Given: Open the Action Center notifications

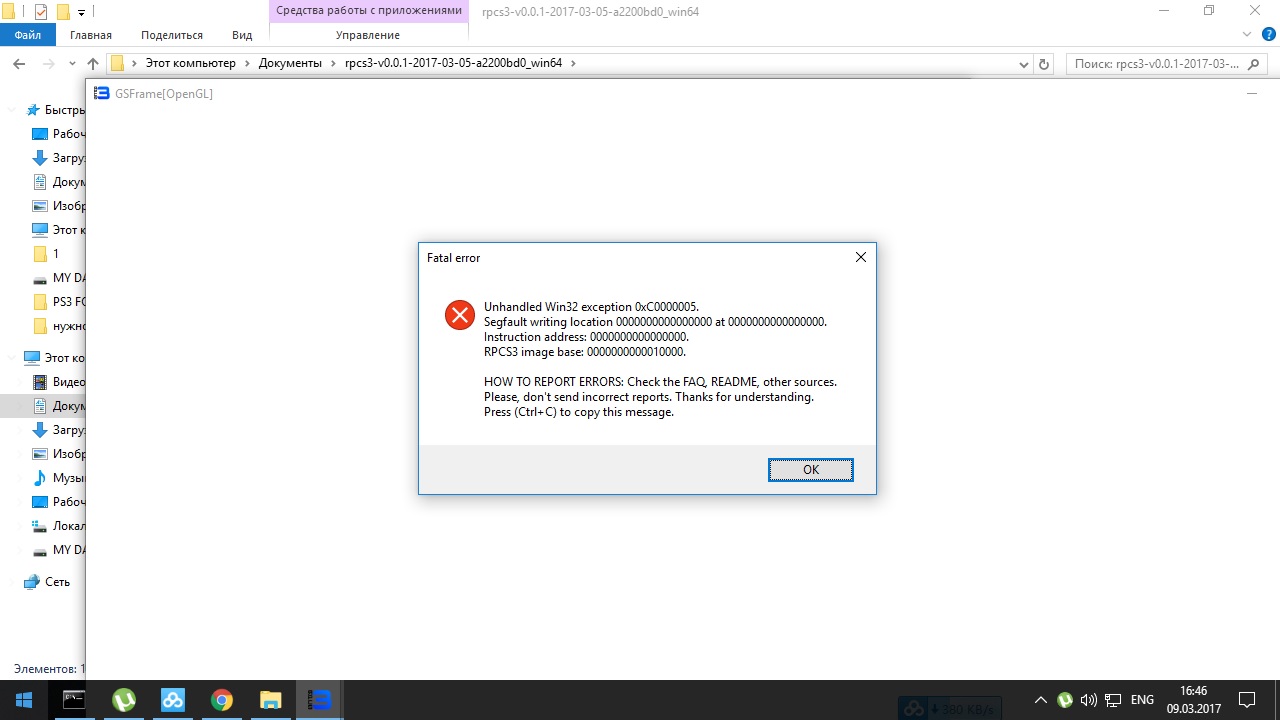Looking at the screenshot, I should tap(1247, 700).
